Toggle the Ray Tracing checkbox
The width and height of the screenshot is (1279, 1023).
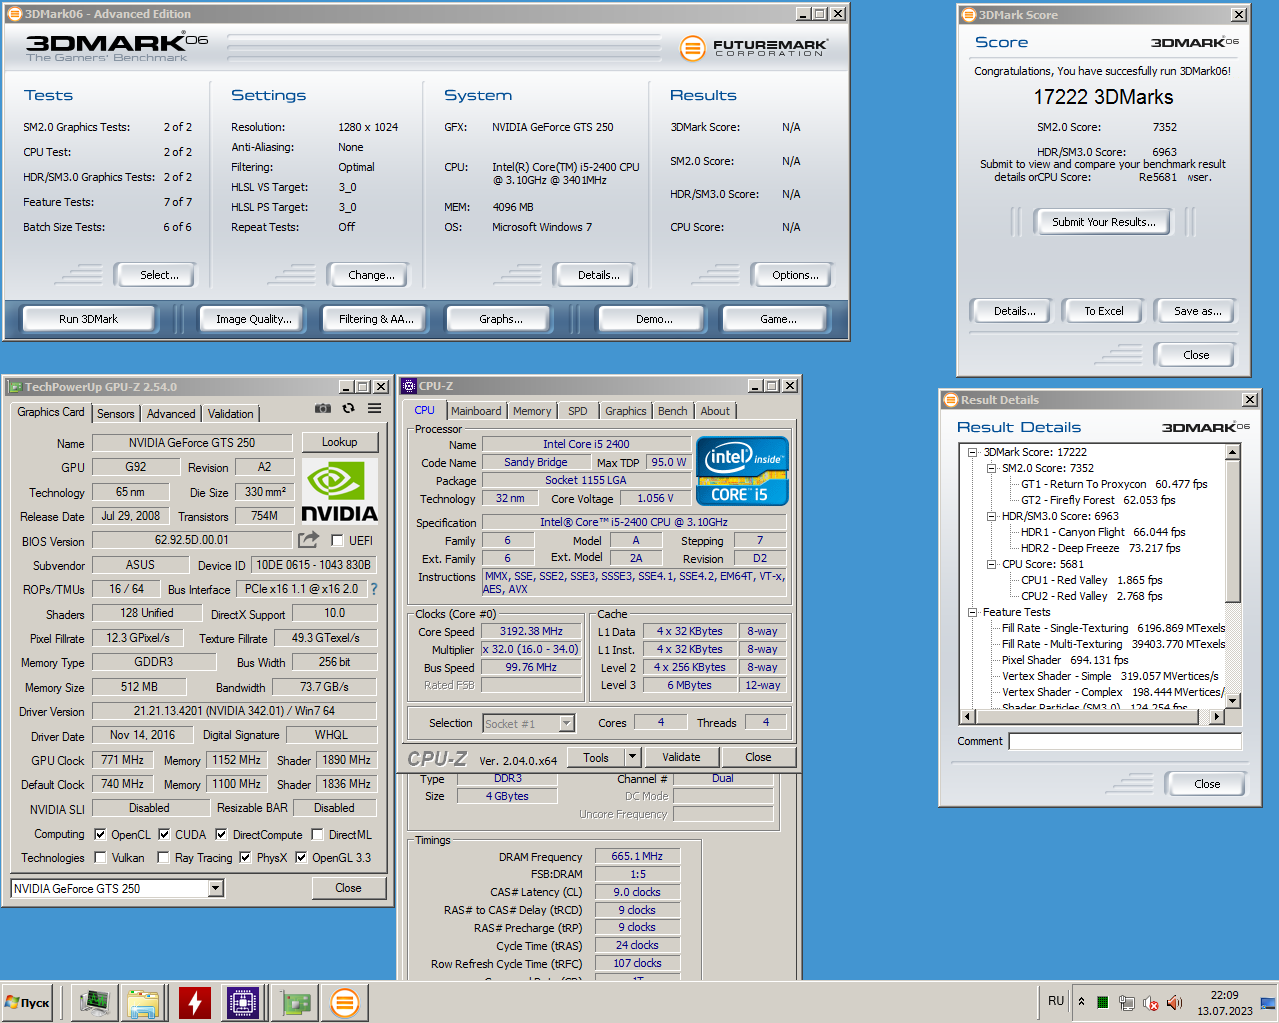(x=164, y=857)
